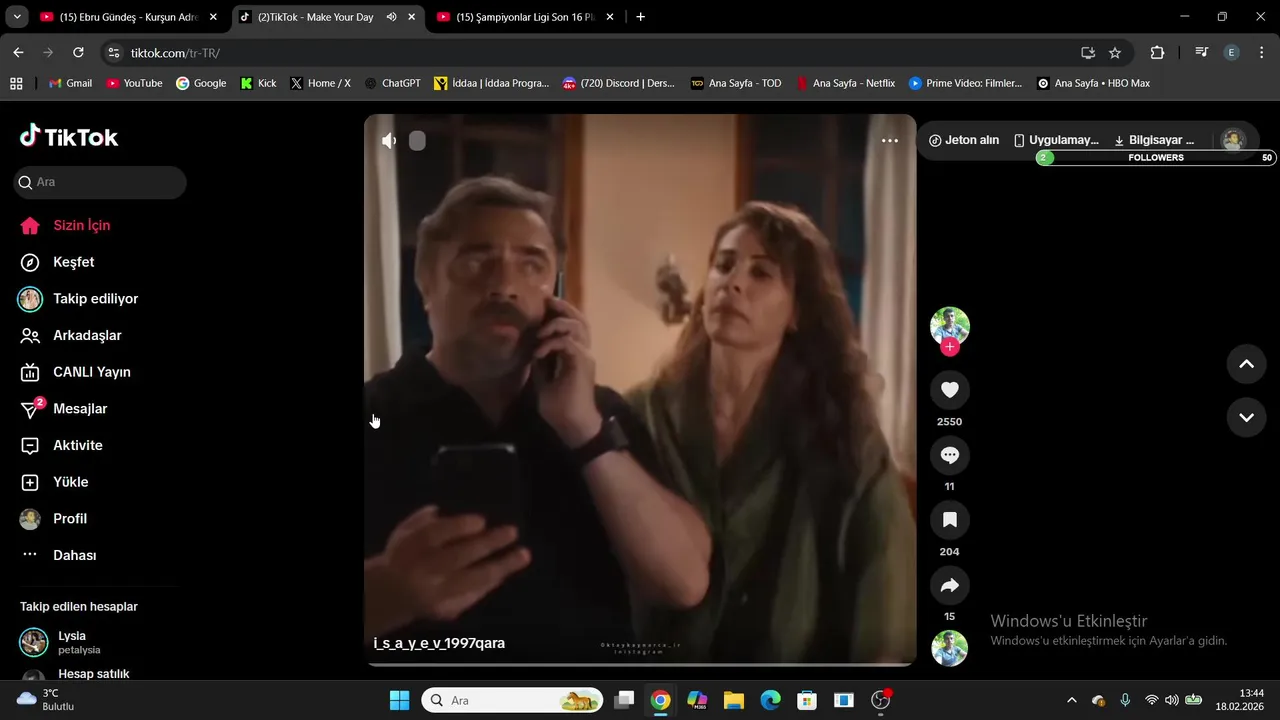
Task: Share the video with arrow icon
Action: 950,585
